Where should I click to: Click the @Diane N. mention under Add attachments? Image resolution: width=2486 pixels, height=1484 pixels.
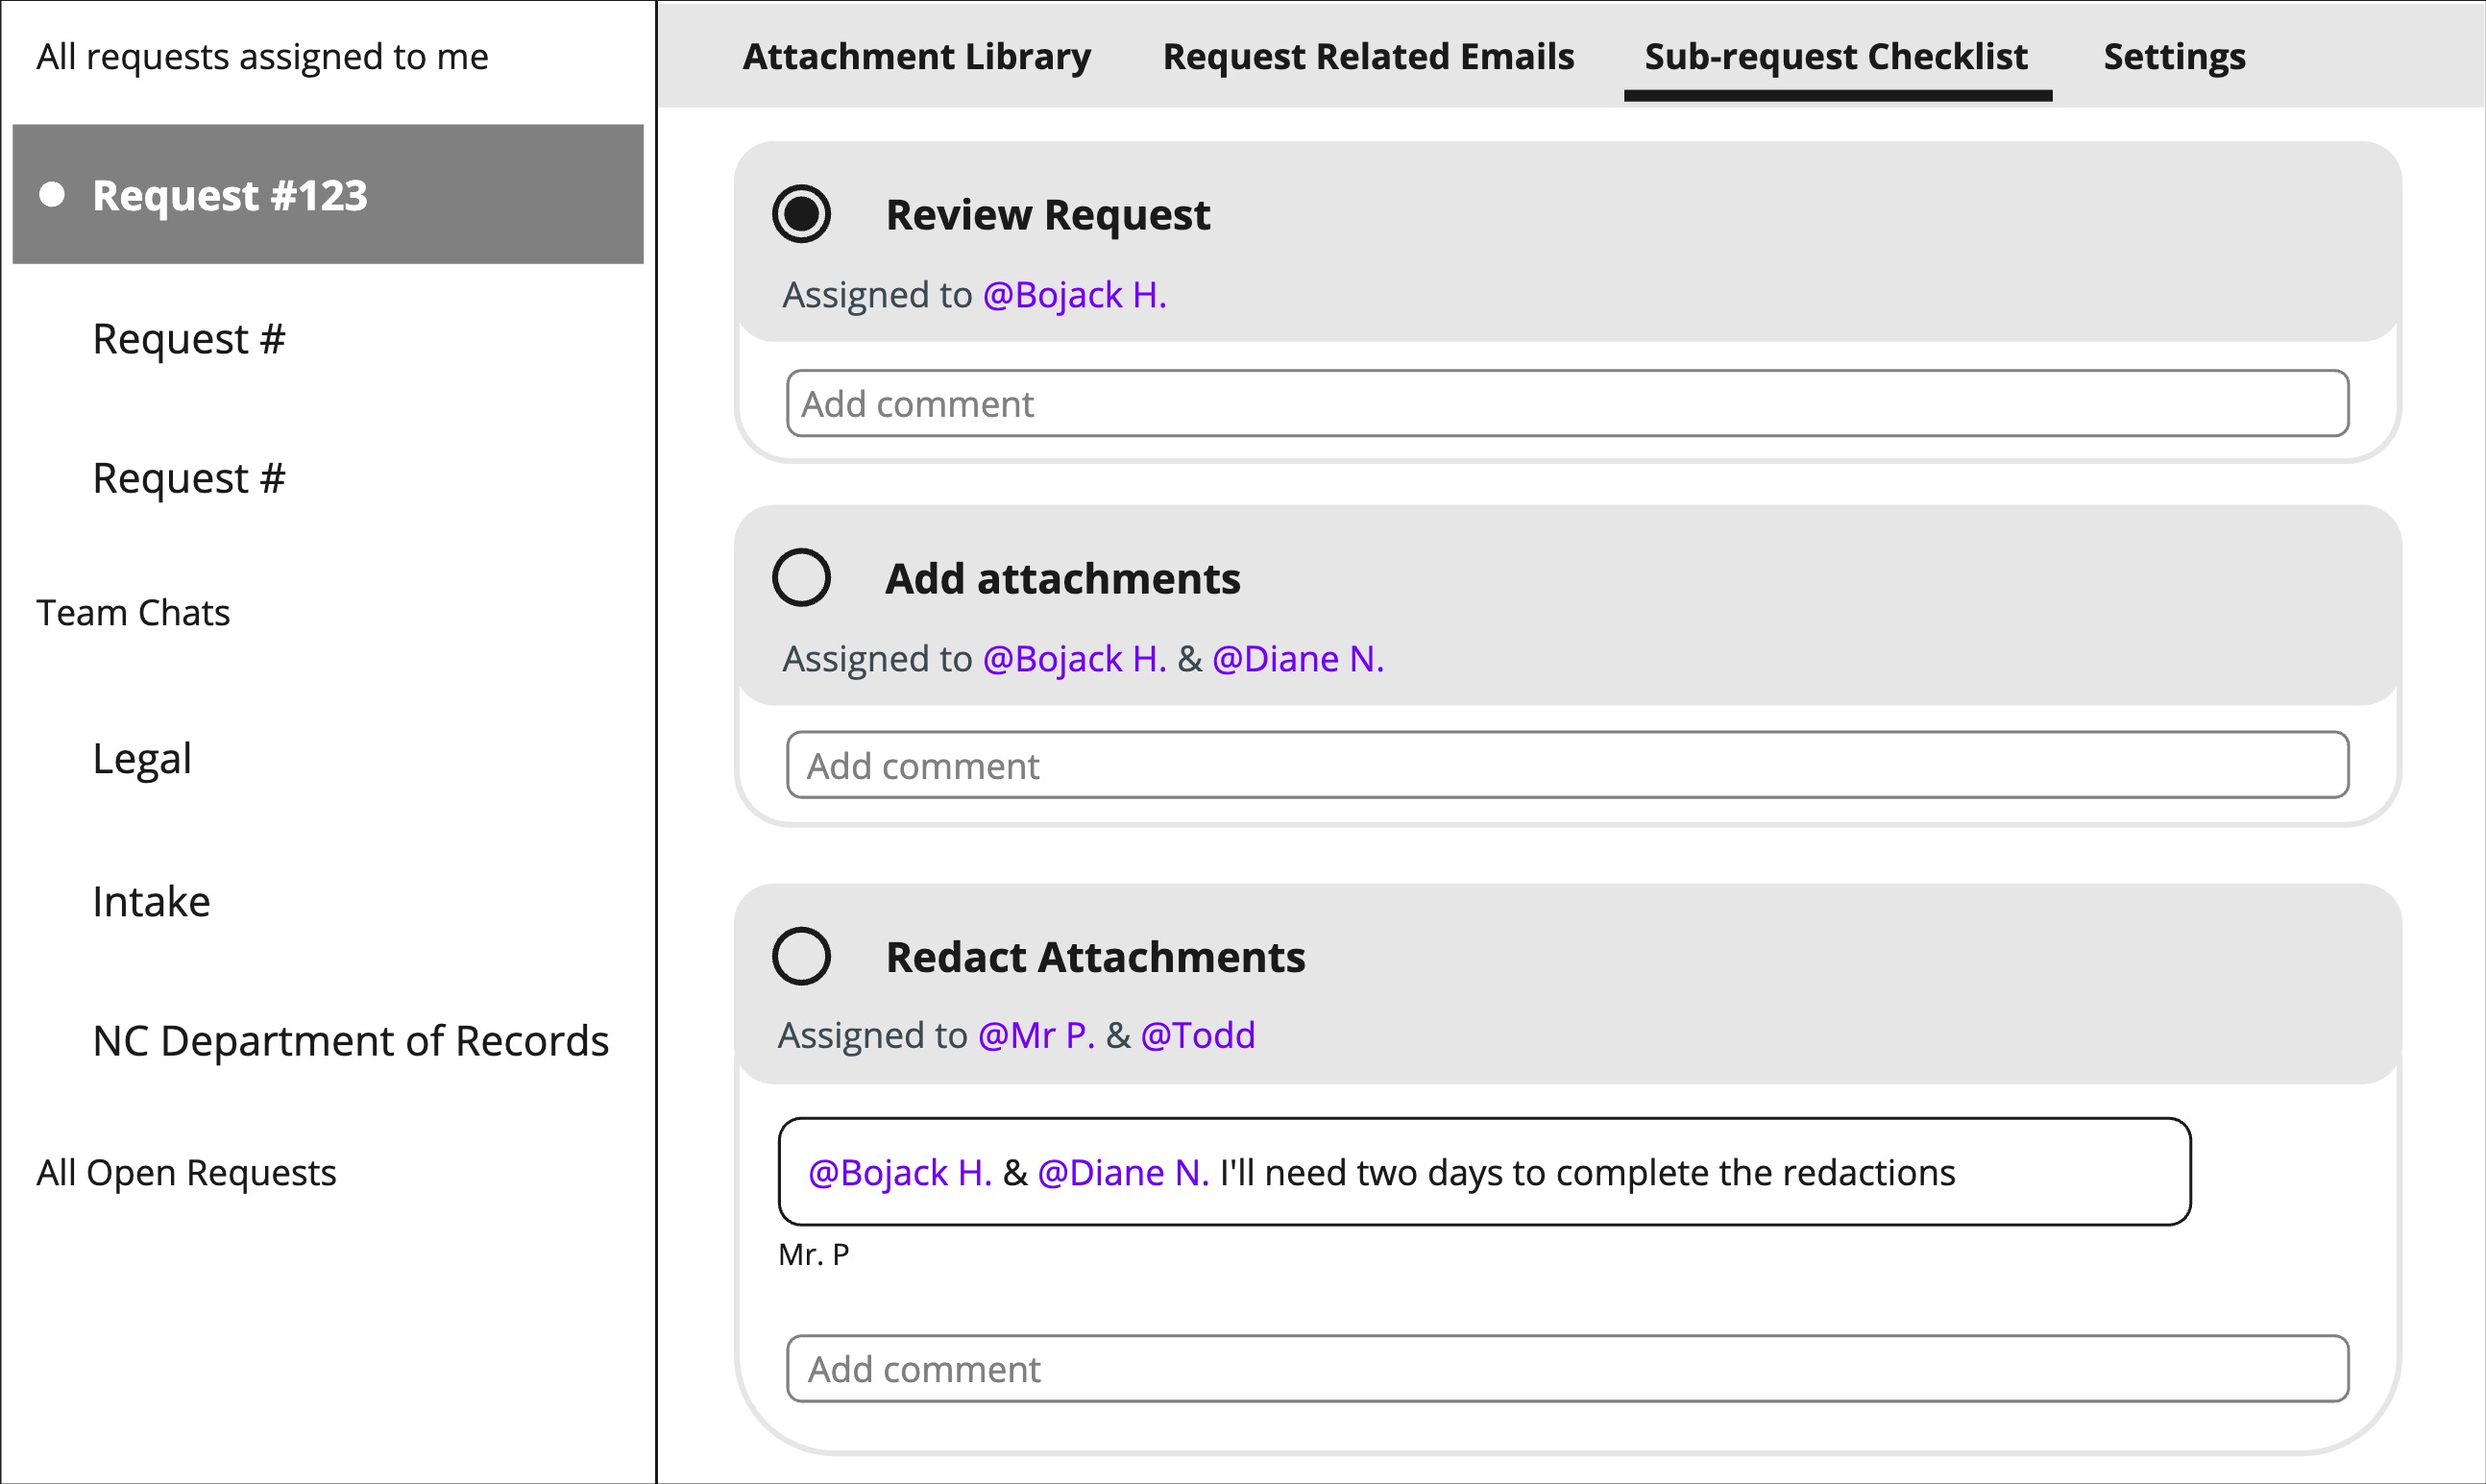(1297, 659)
